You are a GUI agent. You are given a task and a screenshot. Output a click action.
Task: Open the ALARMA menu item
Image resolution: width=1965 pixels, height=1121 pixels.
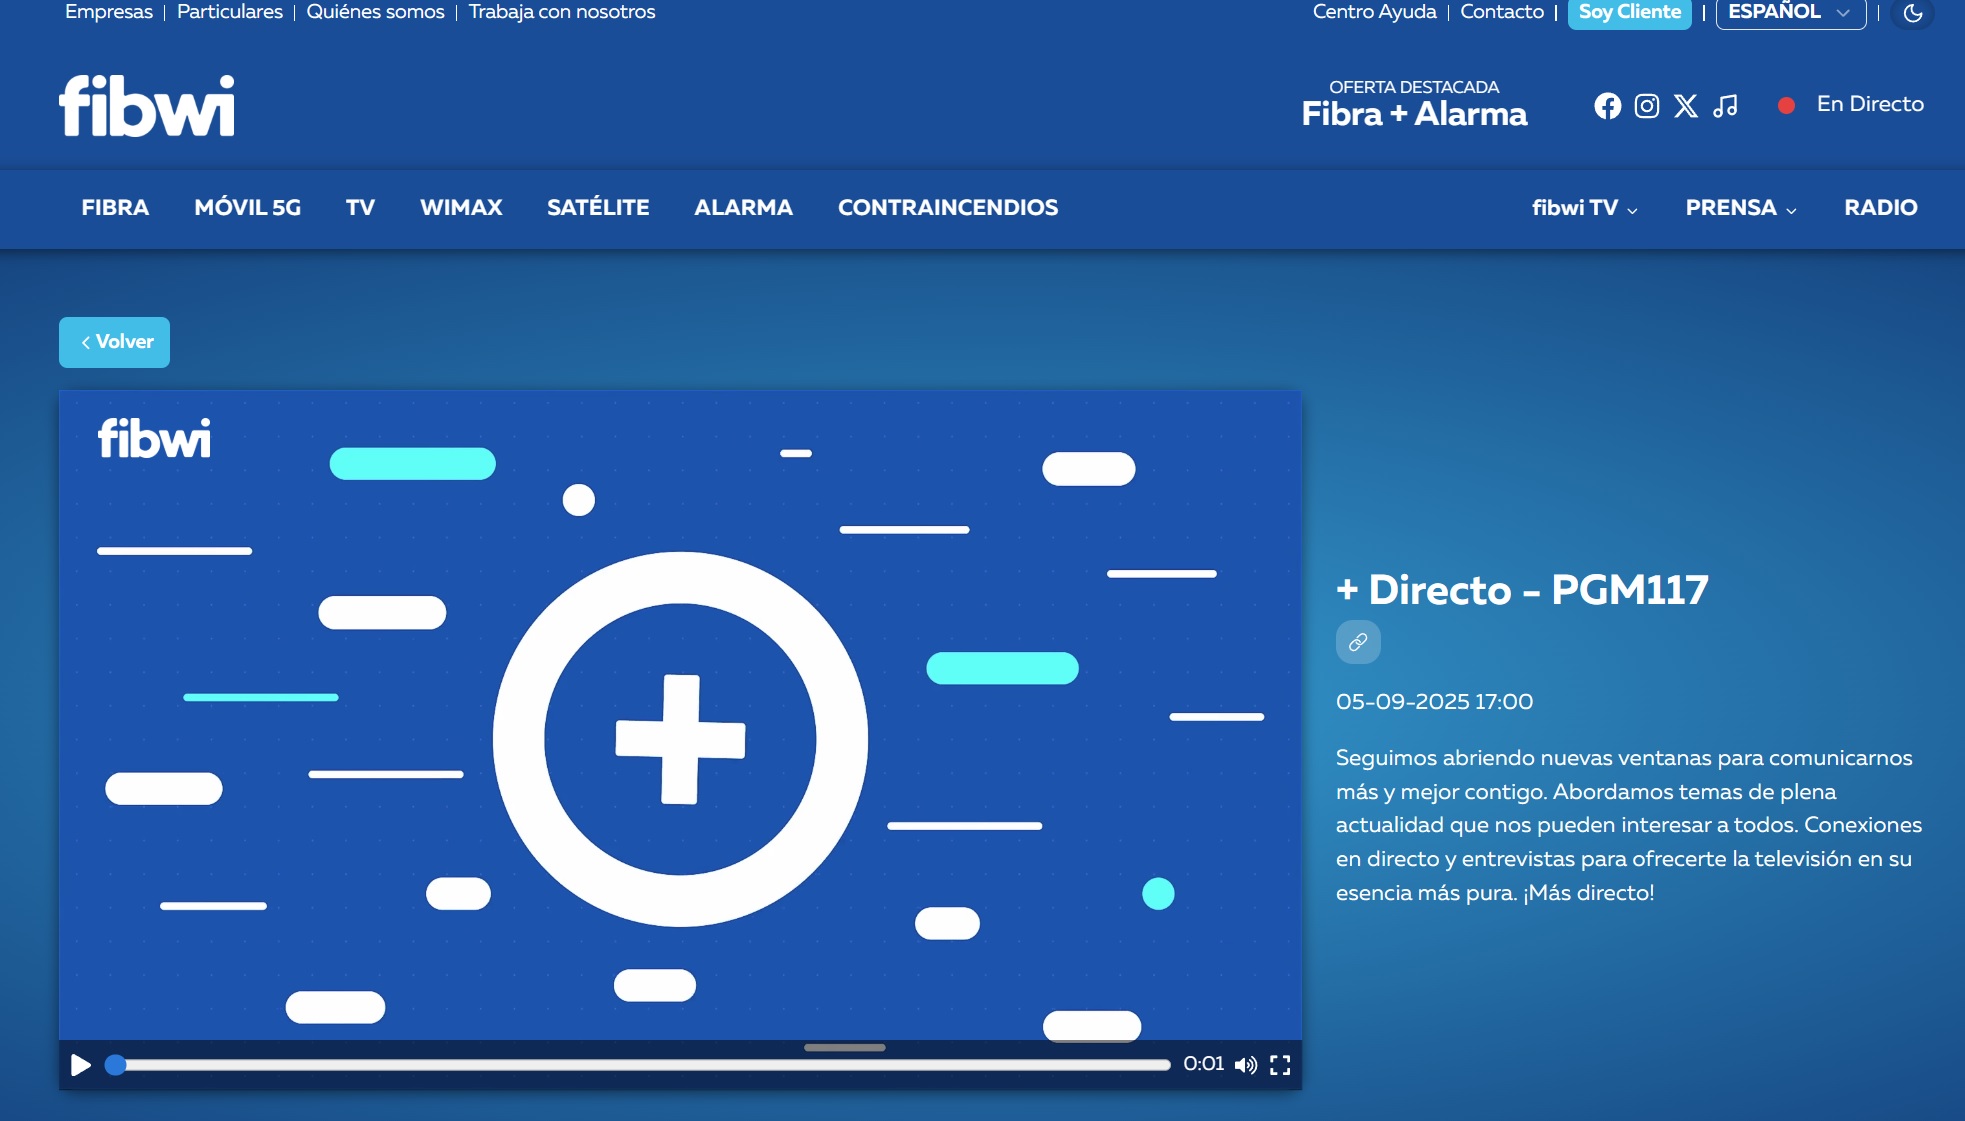pos(743,208)
